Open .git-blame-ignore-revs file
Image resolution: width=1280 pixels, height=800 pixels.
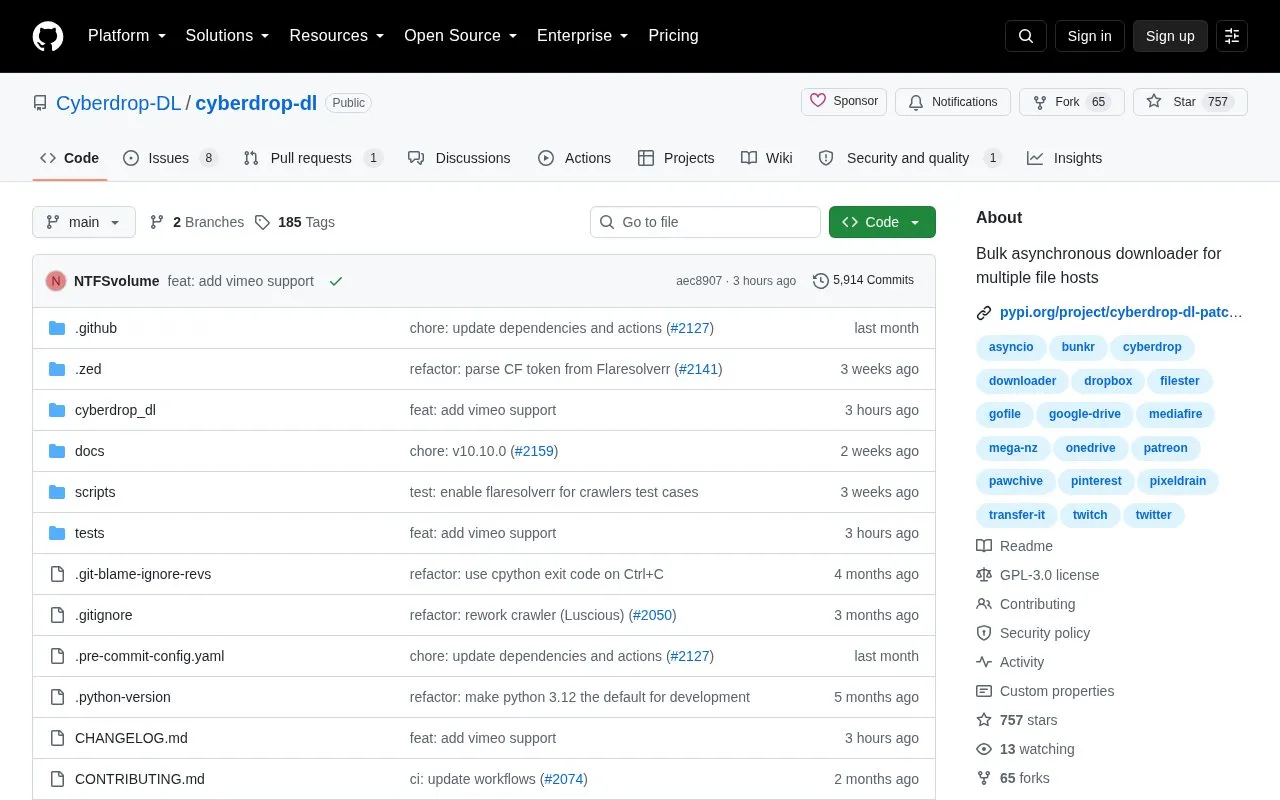pos(143,574)
